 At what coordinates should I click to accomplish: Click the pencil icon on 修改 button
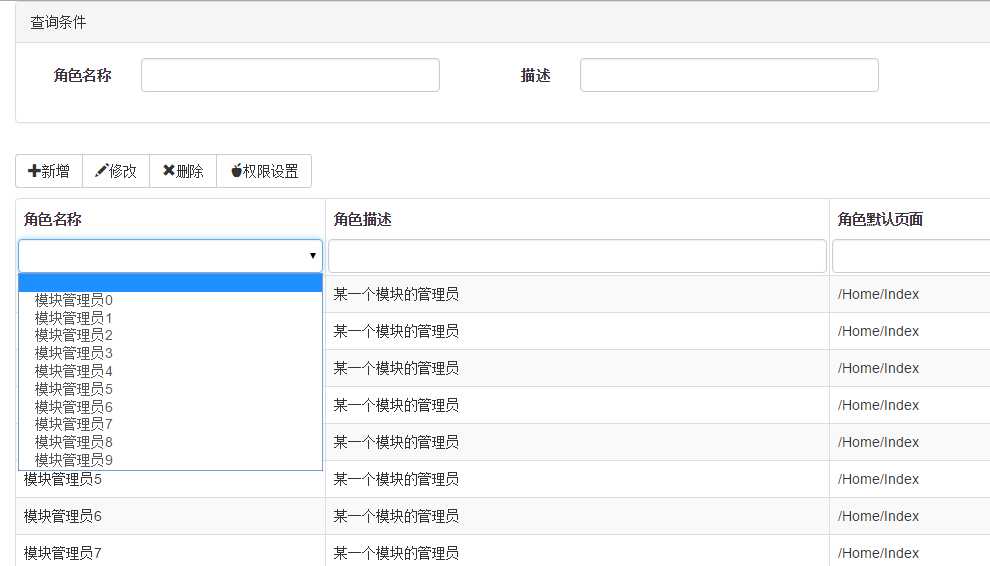coord(101,171)
